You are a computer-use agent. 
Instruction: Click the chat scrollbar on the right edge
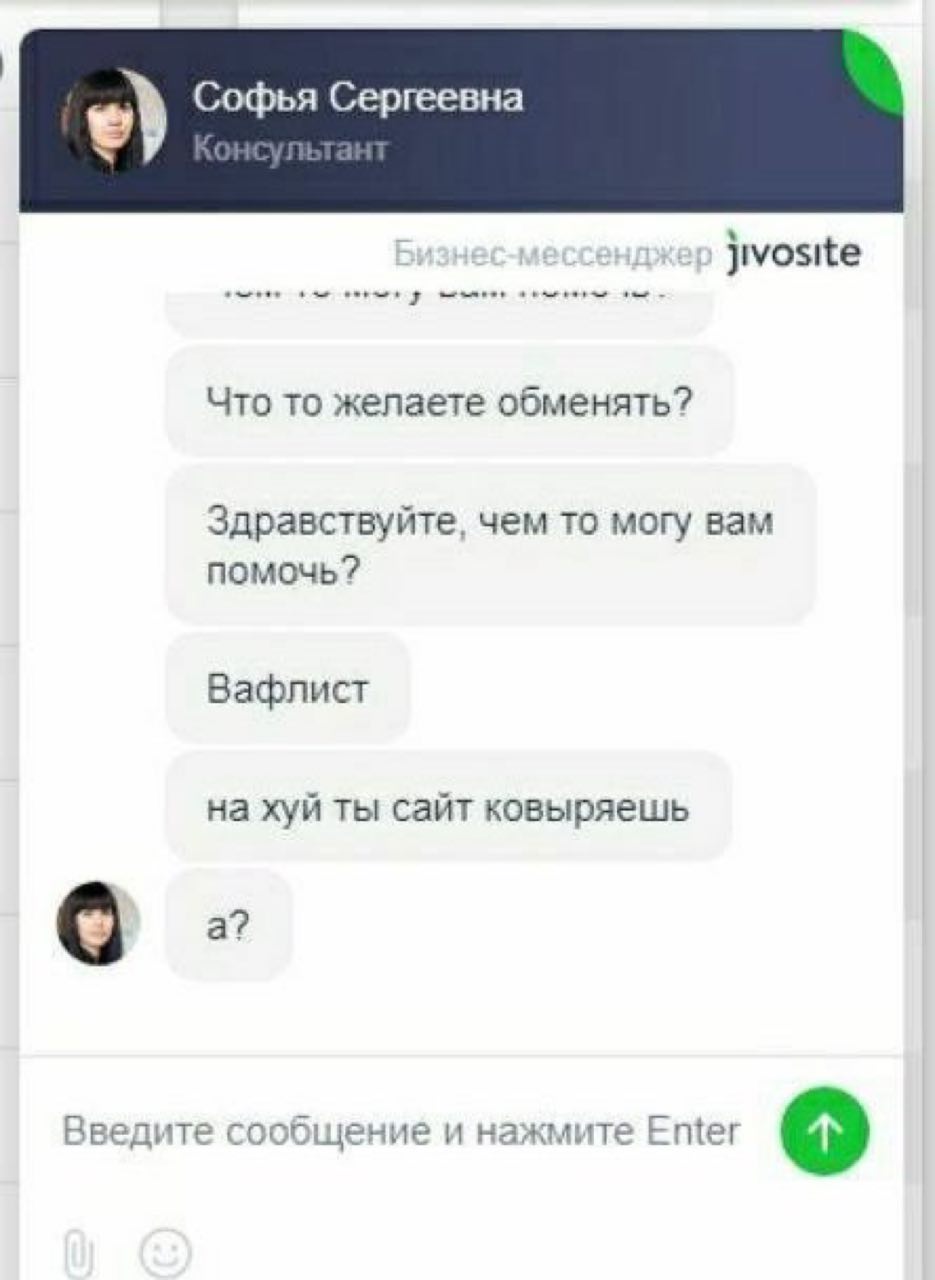(912, 640)
